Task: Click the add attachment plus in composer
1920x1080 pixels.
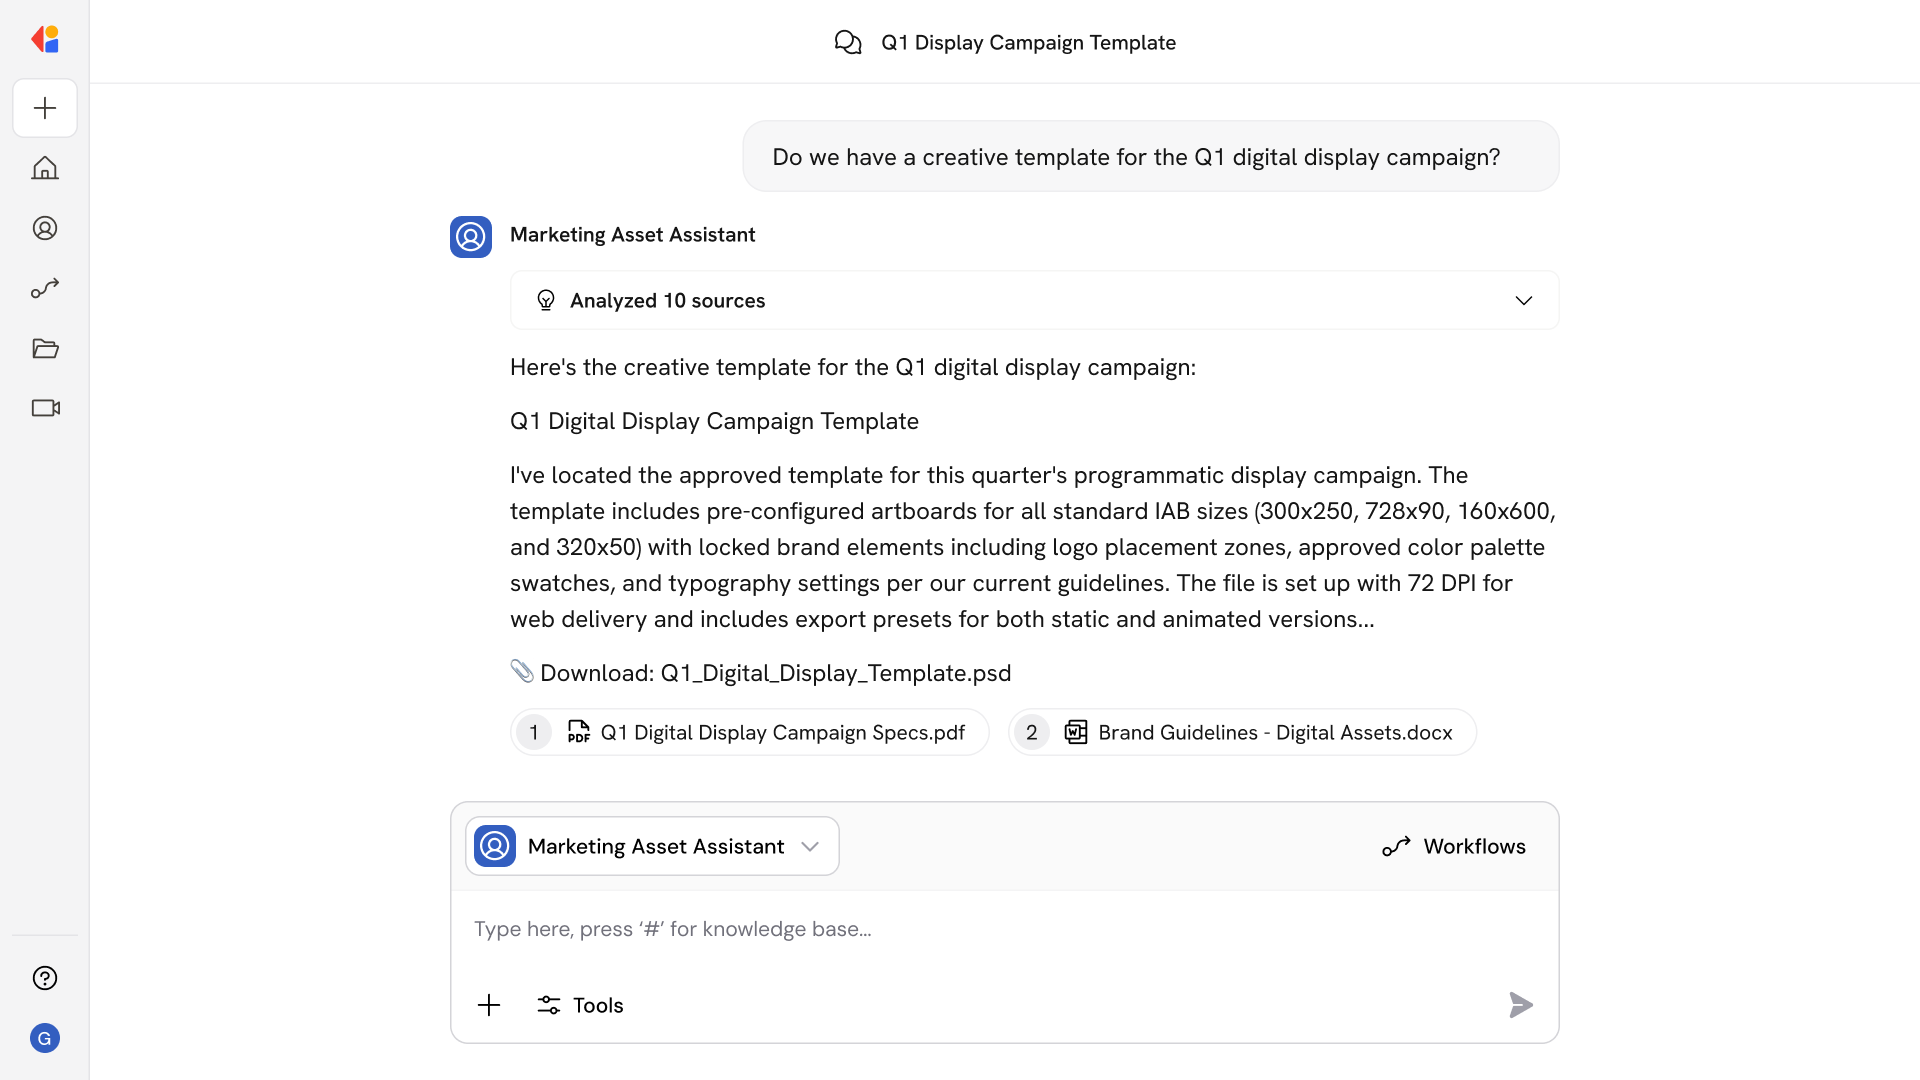Action: click(489, 1005)
